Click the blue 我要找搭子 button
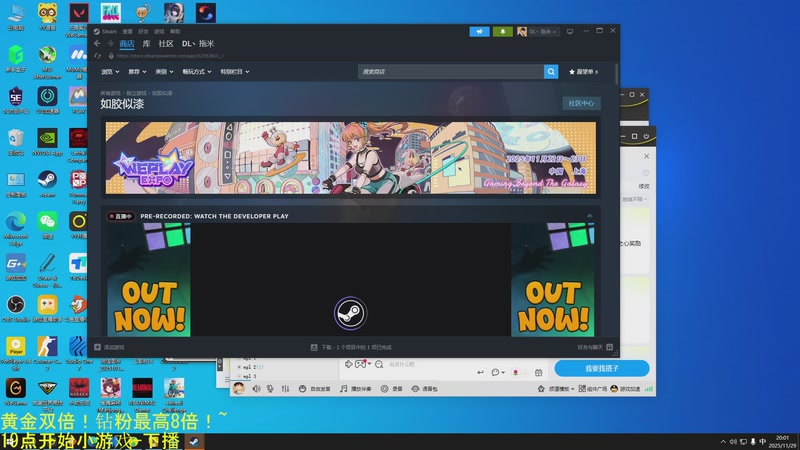This screenshot has width=800, height=450. pyautogui.click(x=602, y=368)
